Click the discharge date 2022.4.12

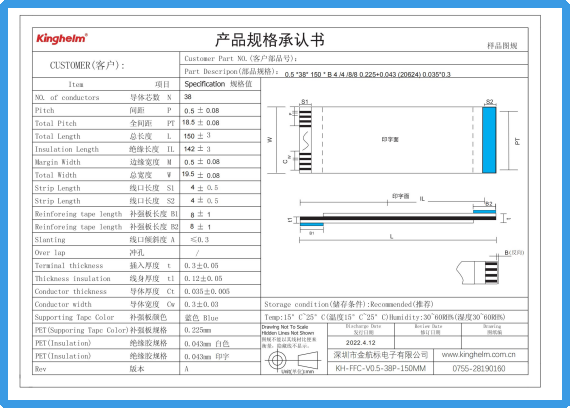tap(360, 343)
